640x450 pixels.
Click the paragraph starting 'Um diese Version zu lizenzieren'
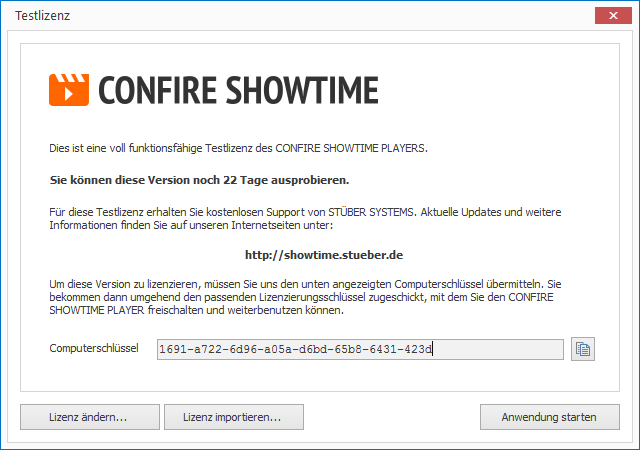[305, 297]
